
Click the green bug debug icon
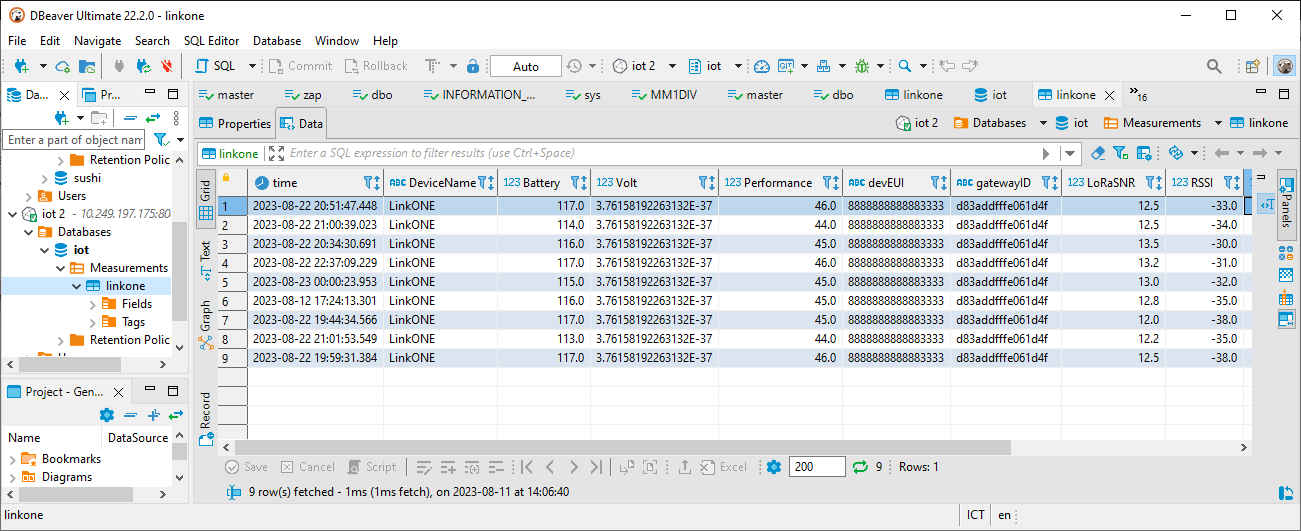click(862, 66)
